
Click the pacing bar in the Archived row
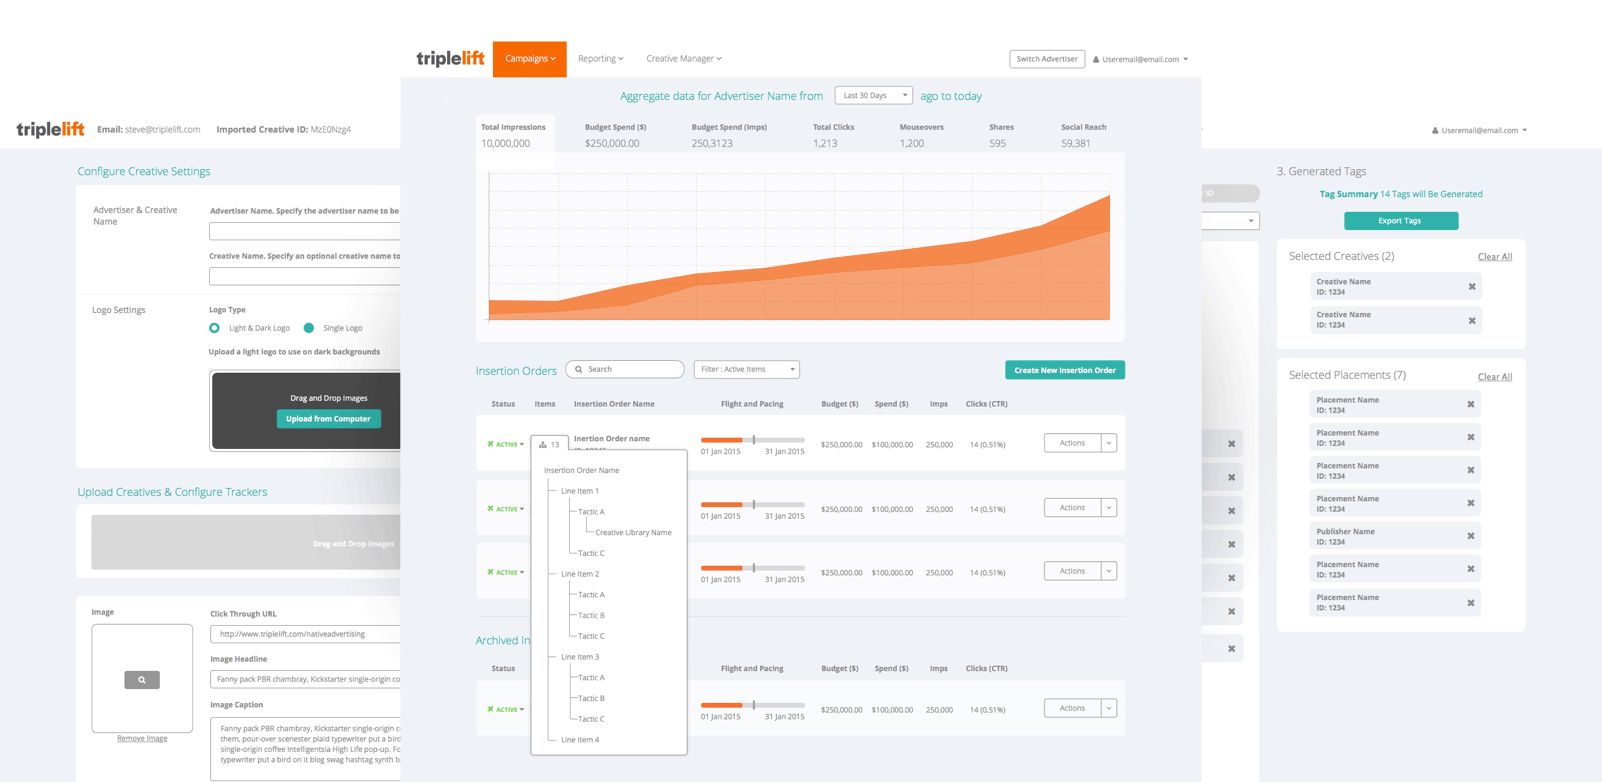[x=753, y=705]
